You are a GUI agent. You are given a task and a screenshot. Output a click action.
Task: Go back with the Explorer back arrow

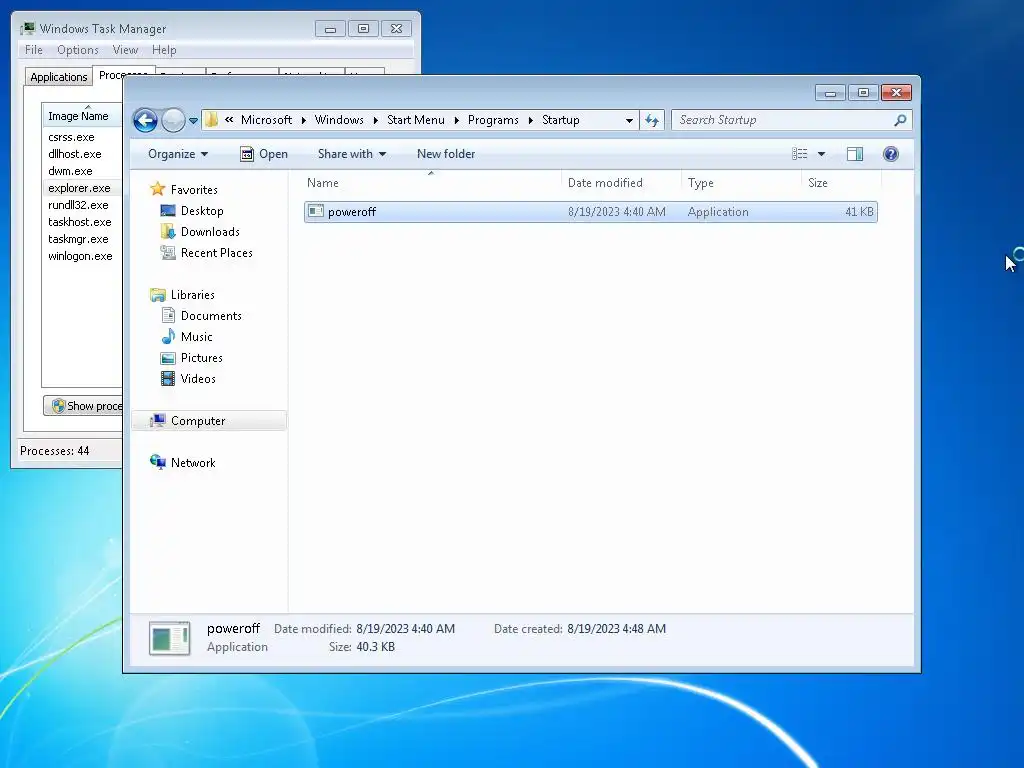[145, 120]
